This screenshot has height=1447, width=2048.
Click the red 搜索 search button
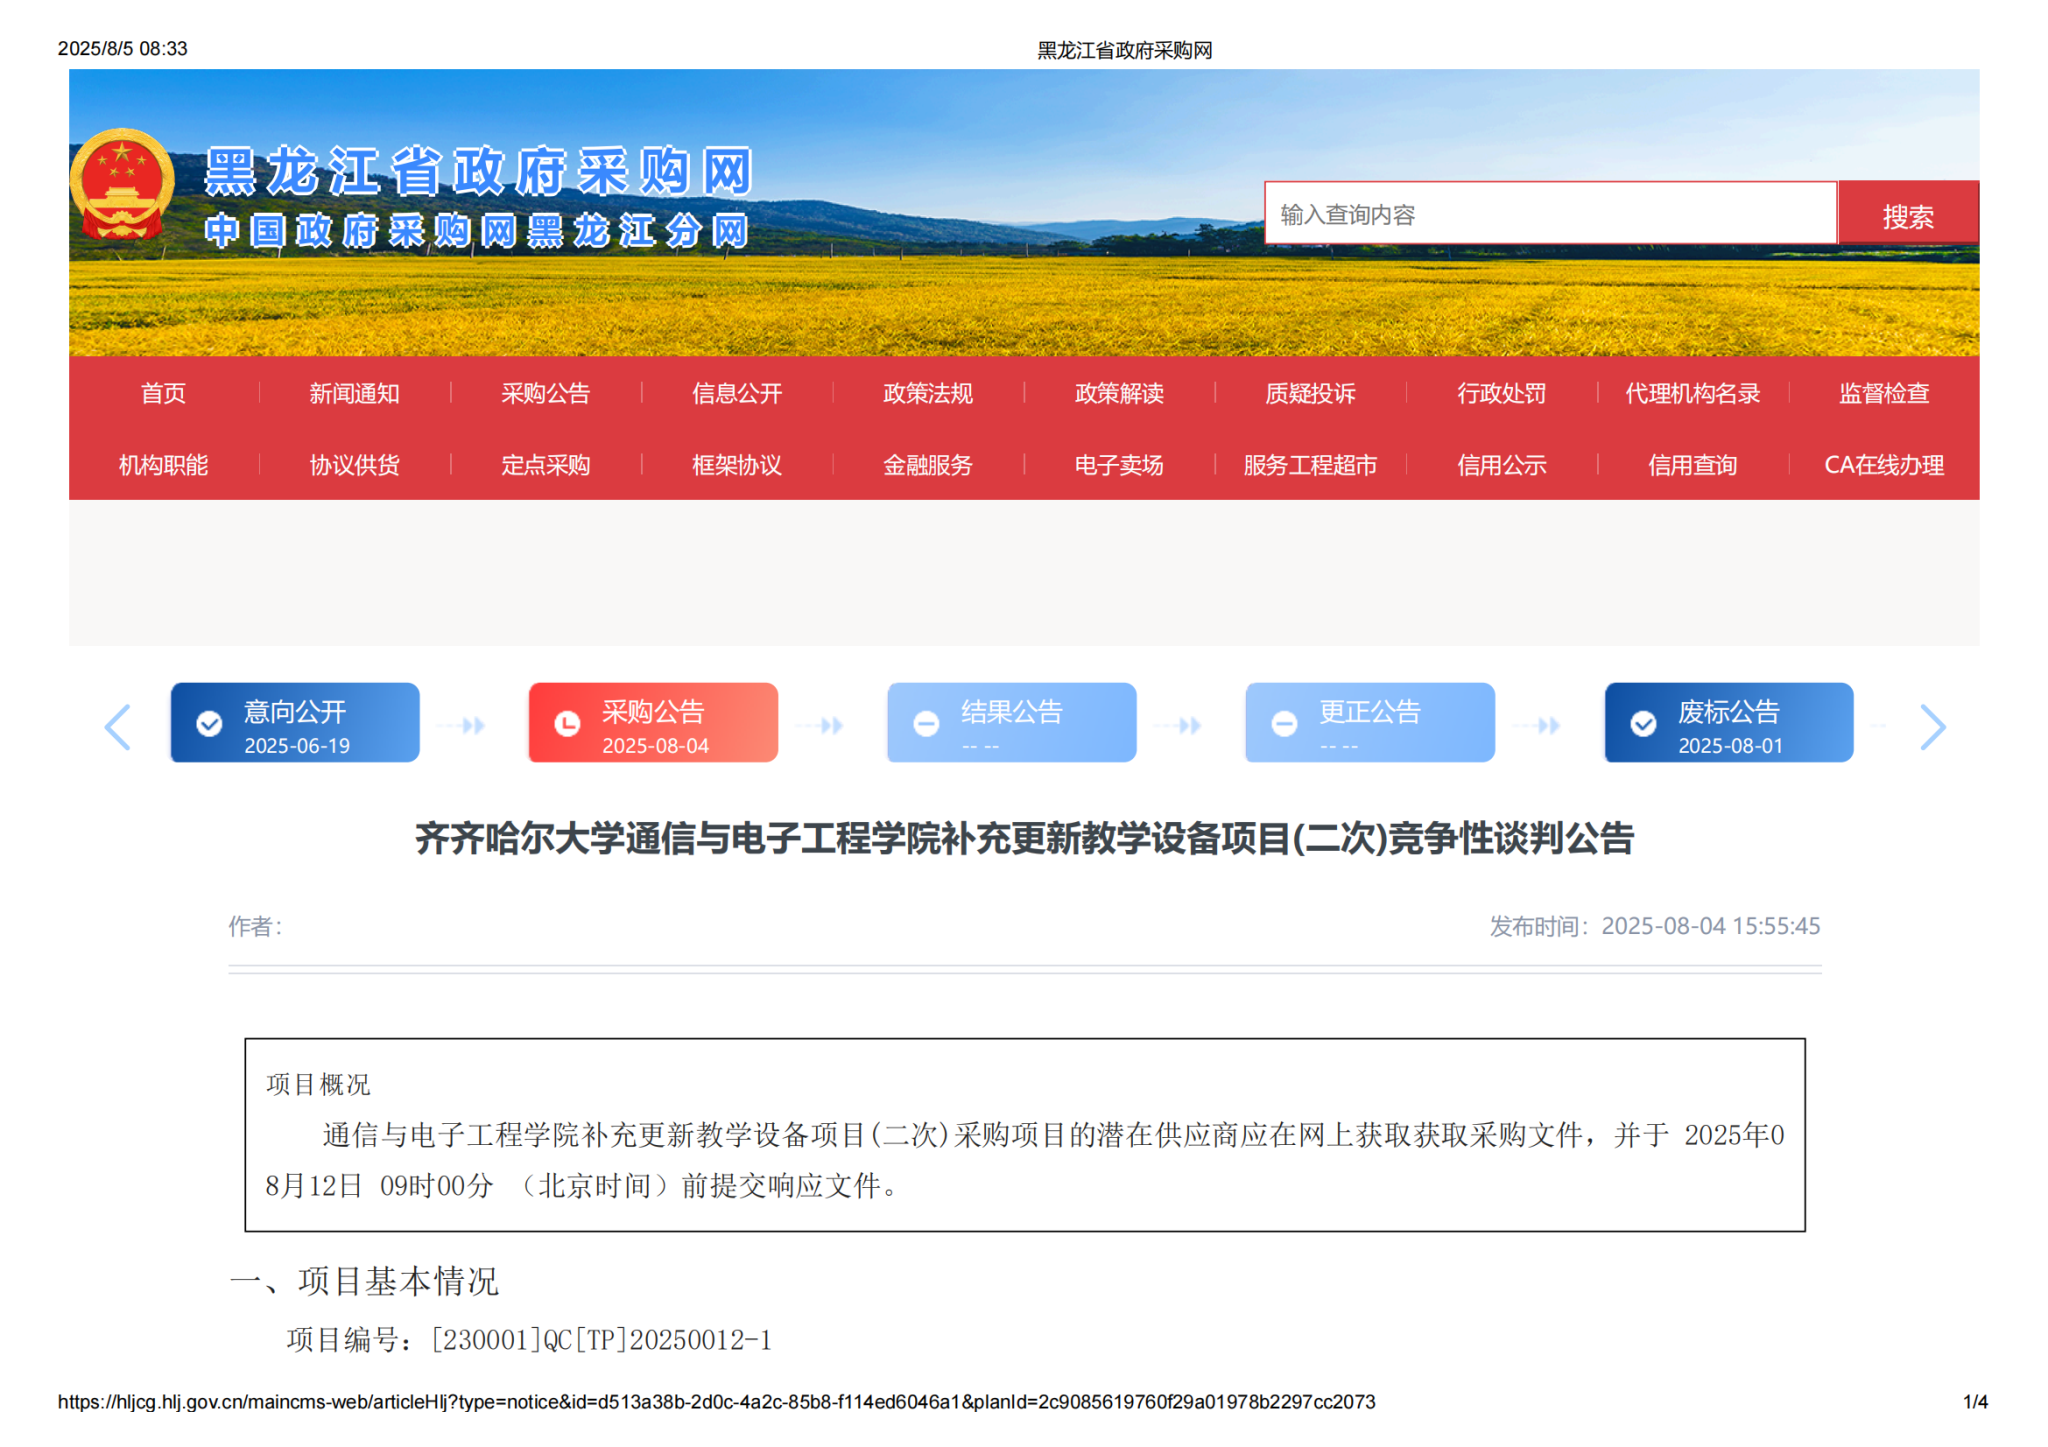coord(1907,215)
